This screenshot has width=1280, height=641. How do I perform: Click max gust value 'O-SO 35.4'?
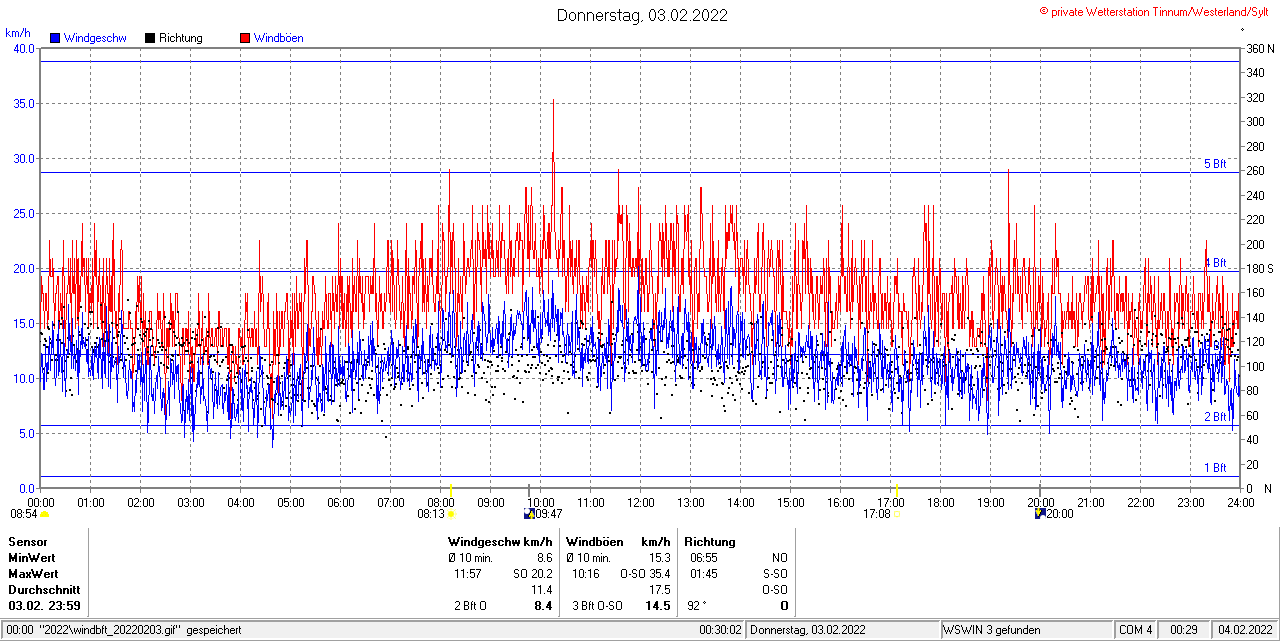click(645, 574)
